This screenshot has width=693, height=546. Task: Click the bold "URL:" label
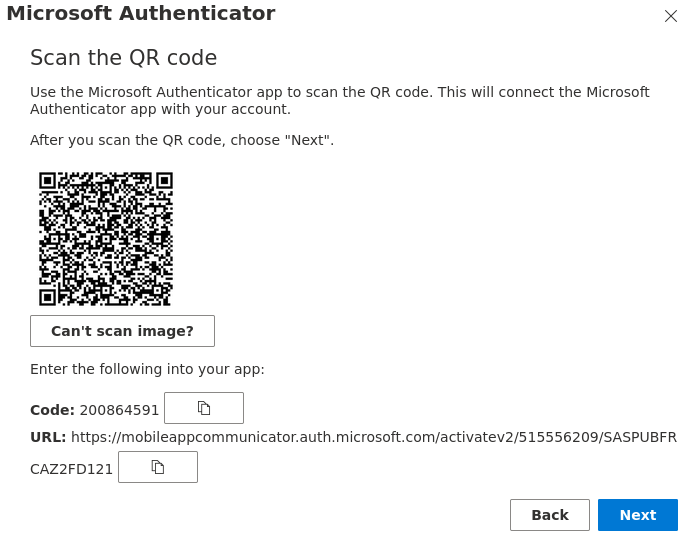[x=48, y=437]
